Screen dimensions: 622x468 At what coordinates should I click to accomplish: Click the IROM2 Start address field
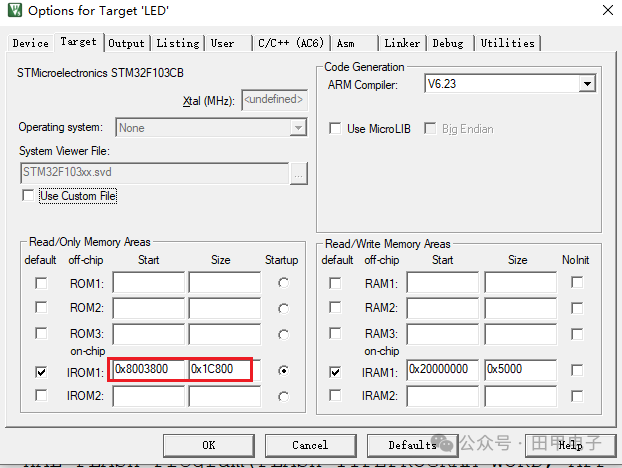(x=149, y=397)
